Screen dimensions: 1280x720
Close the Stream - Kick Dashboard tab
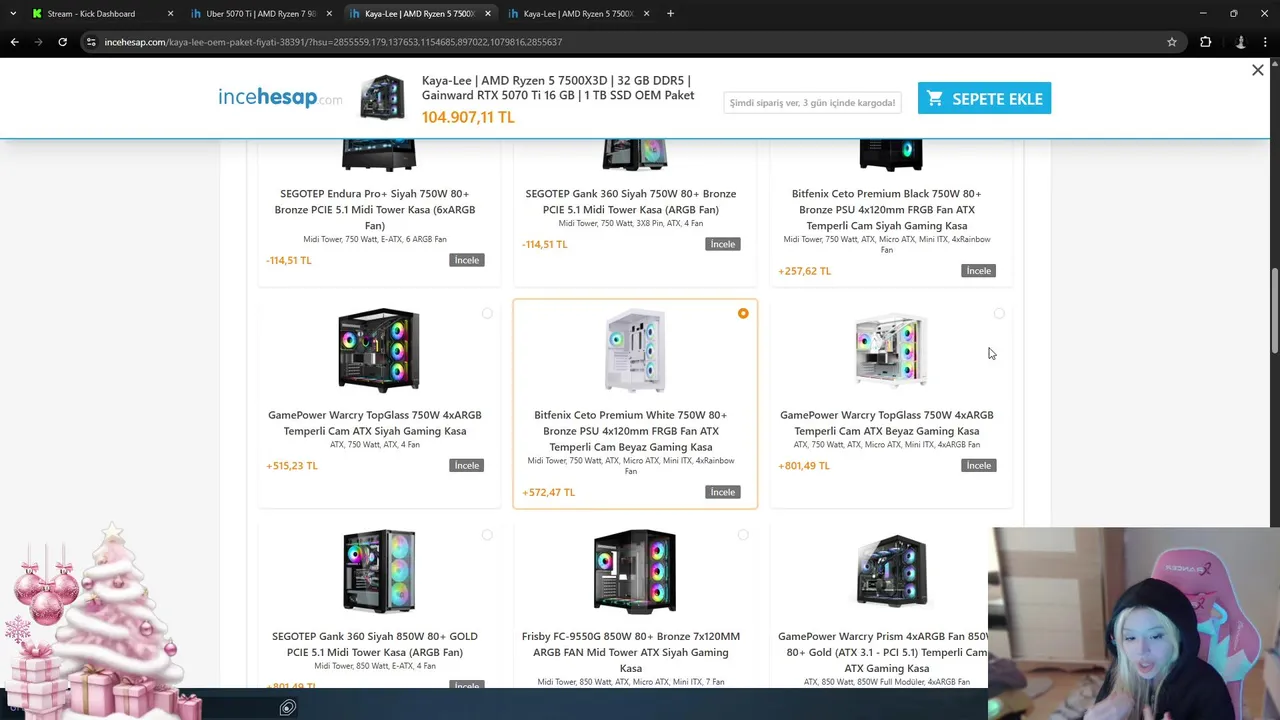(170, 13)
